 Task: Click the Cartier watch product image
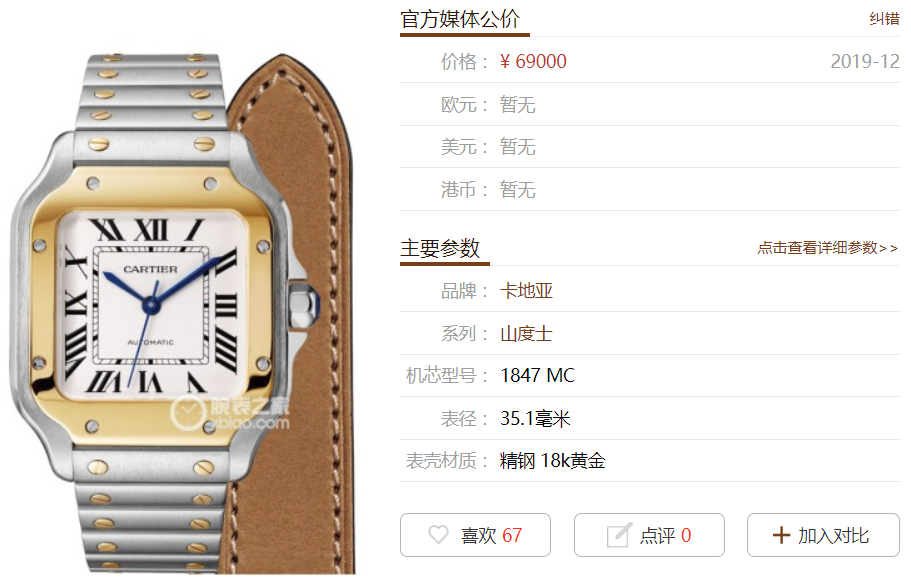tap(180, 314)
